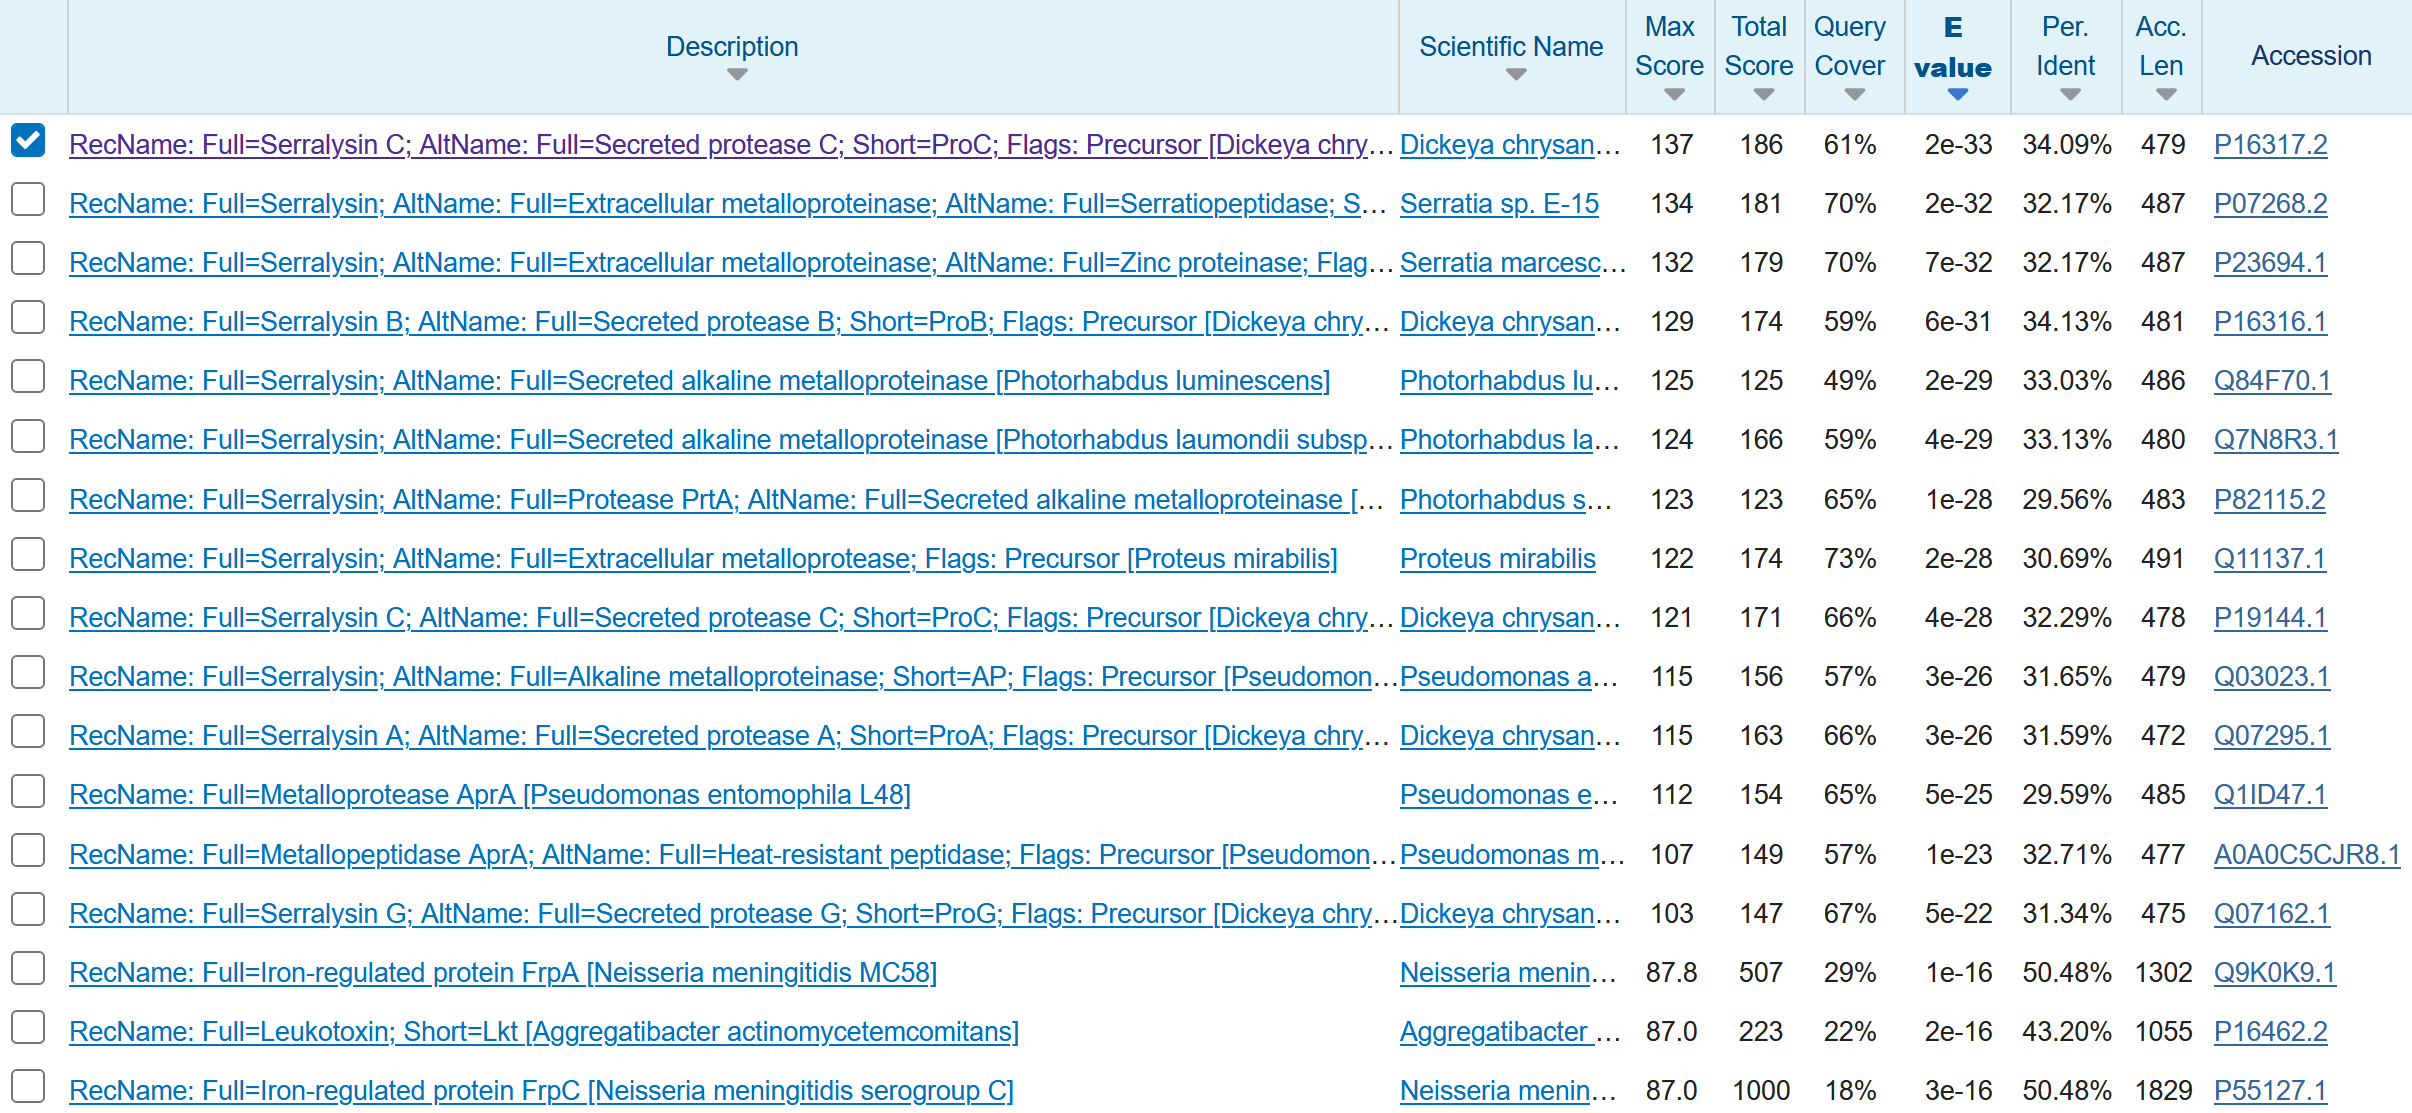Viewport: 2412px width, 1113px height.
Task: Sort by Per. Ident column arrow
Action: point(2070,94)
